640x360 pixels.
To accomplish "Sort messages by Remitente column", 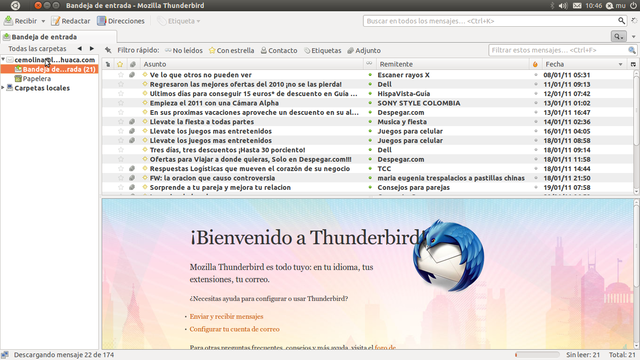I will coord(452,64).
